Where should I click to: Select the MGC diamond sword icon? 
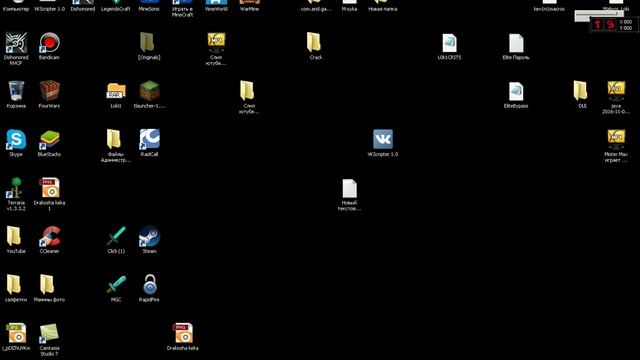click(x=116, y=284)
